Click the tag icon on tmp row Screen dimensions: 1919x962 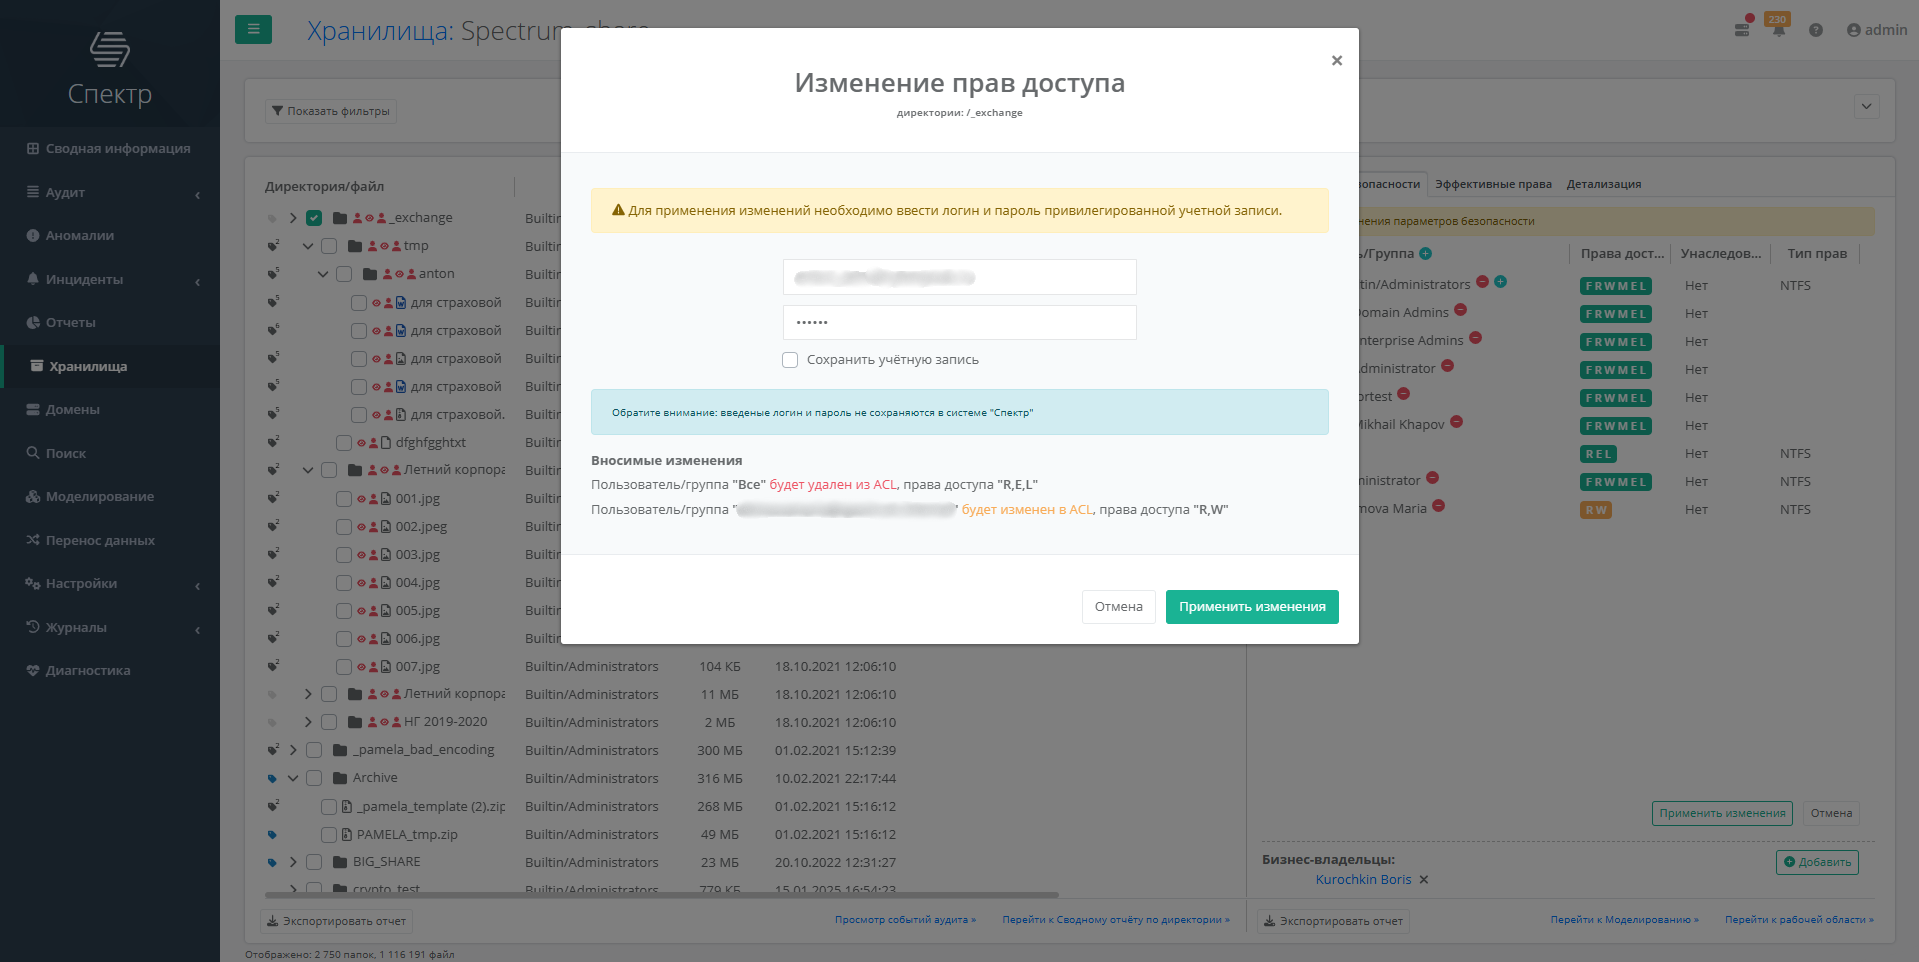click(x=273, y=246)
